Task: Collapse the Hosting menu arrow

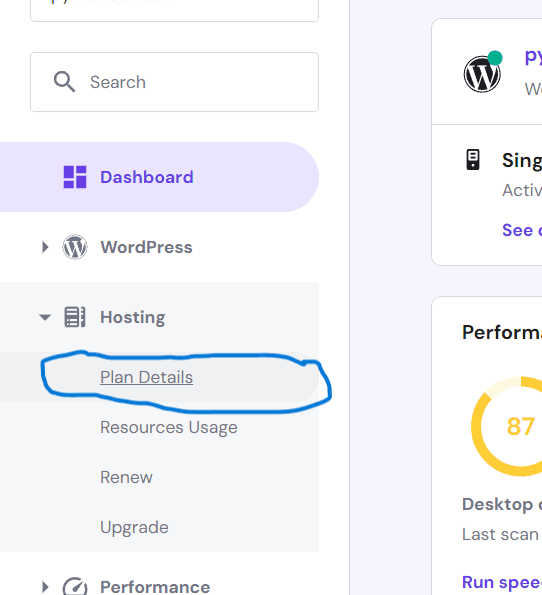Action: [45, 317]
